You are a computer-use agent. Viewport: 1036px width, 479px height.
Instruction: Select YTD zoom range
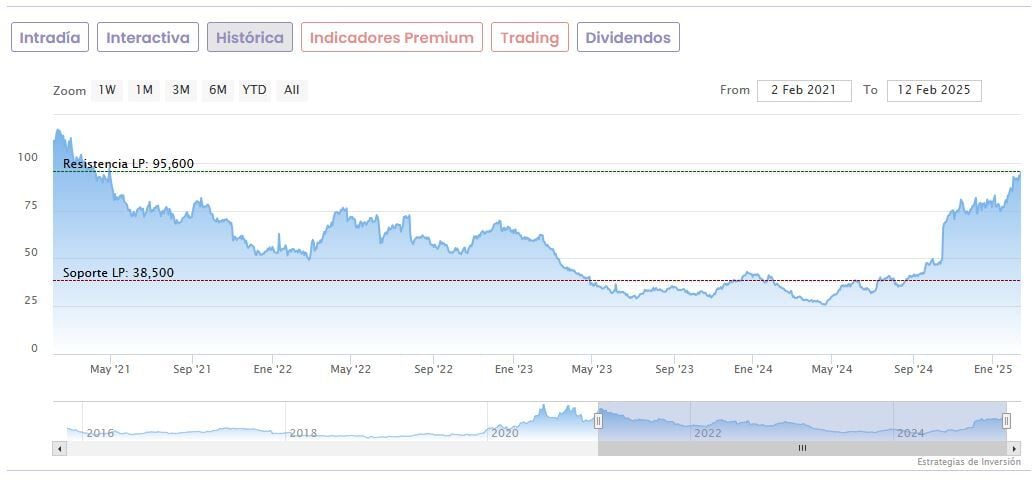tap(255, 90)
